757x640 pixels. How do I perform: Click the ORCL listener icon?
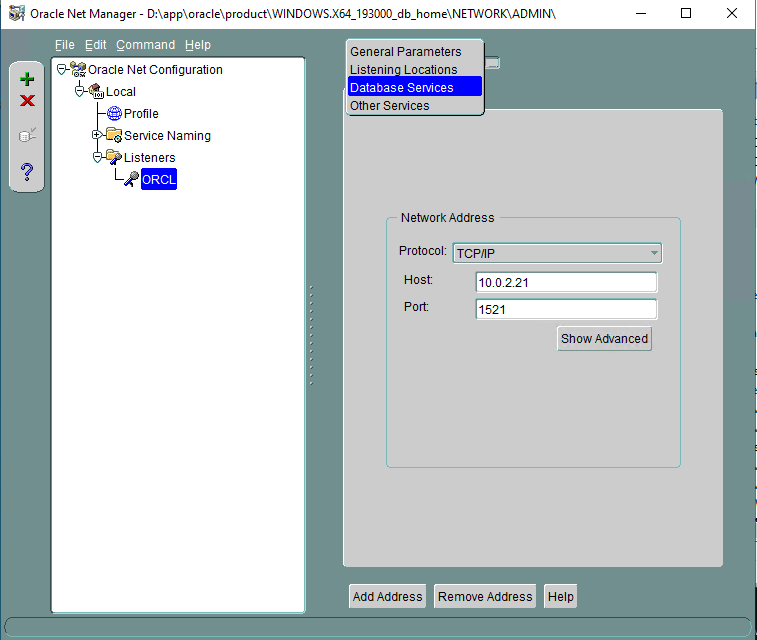131,179
